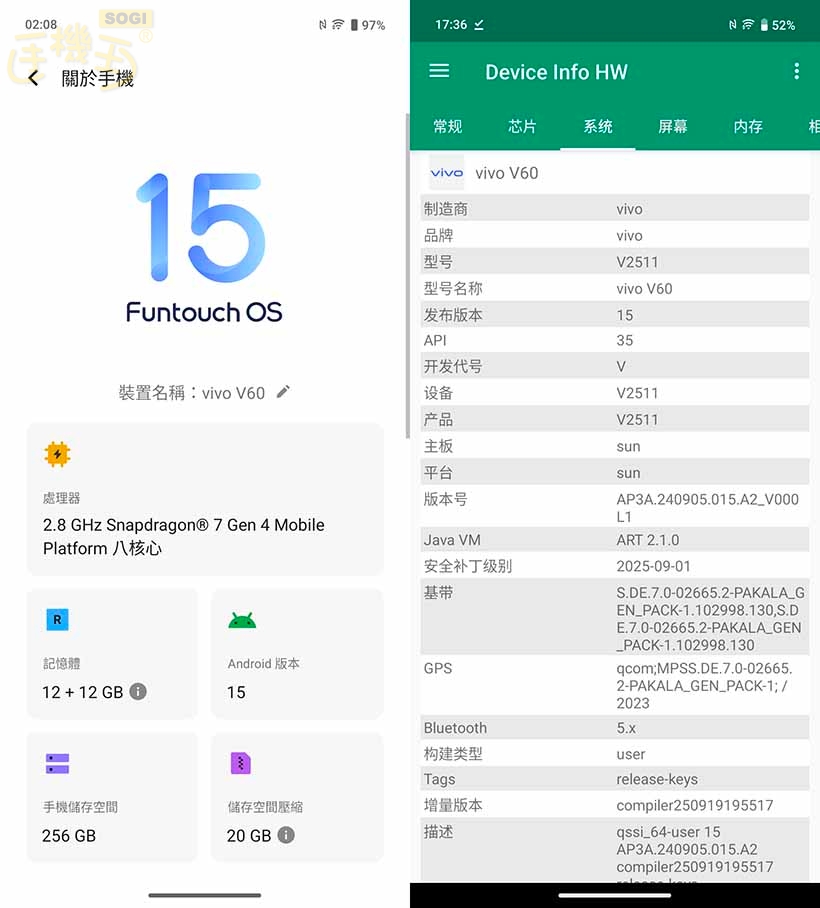Tap the back arrow on 關於手機
The width and height of the screenshot is (820, 908).
tap(33, 77)
